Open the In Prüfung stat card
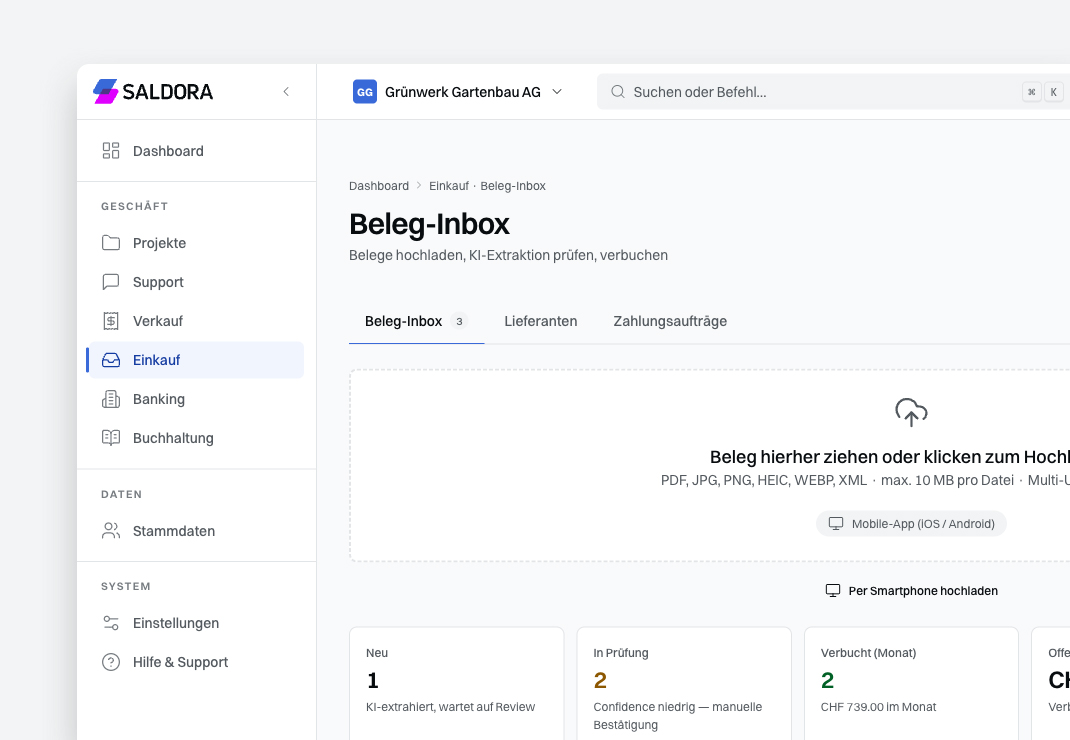The height and width of the screenshot is (740, 1070). tap(684, 683)
